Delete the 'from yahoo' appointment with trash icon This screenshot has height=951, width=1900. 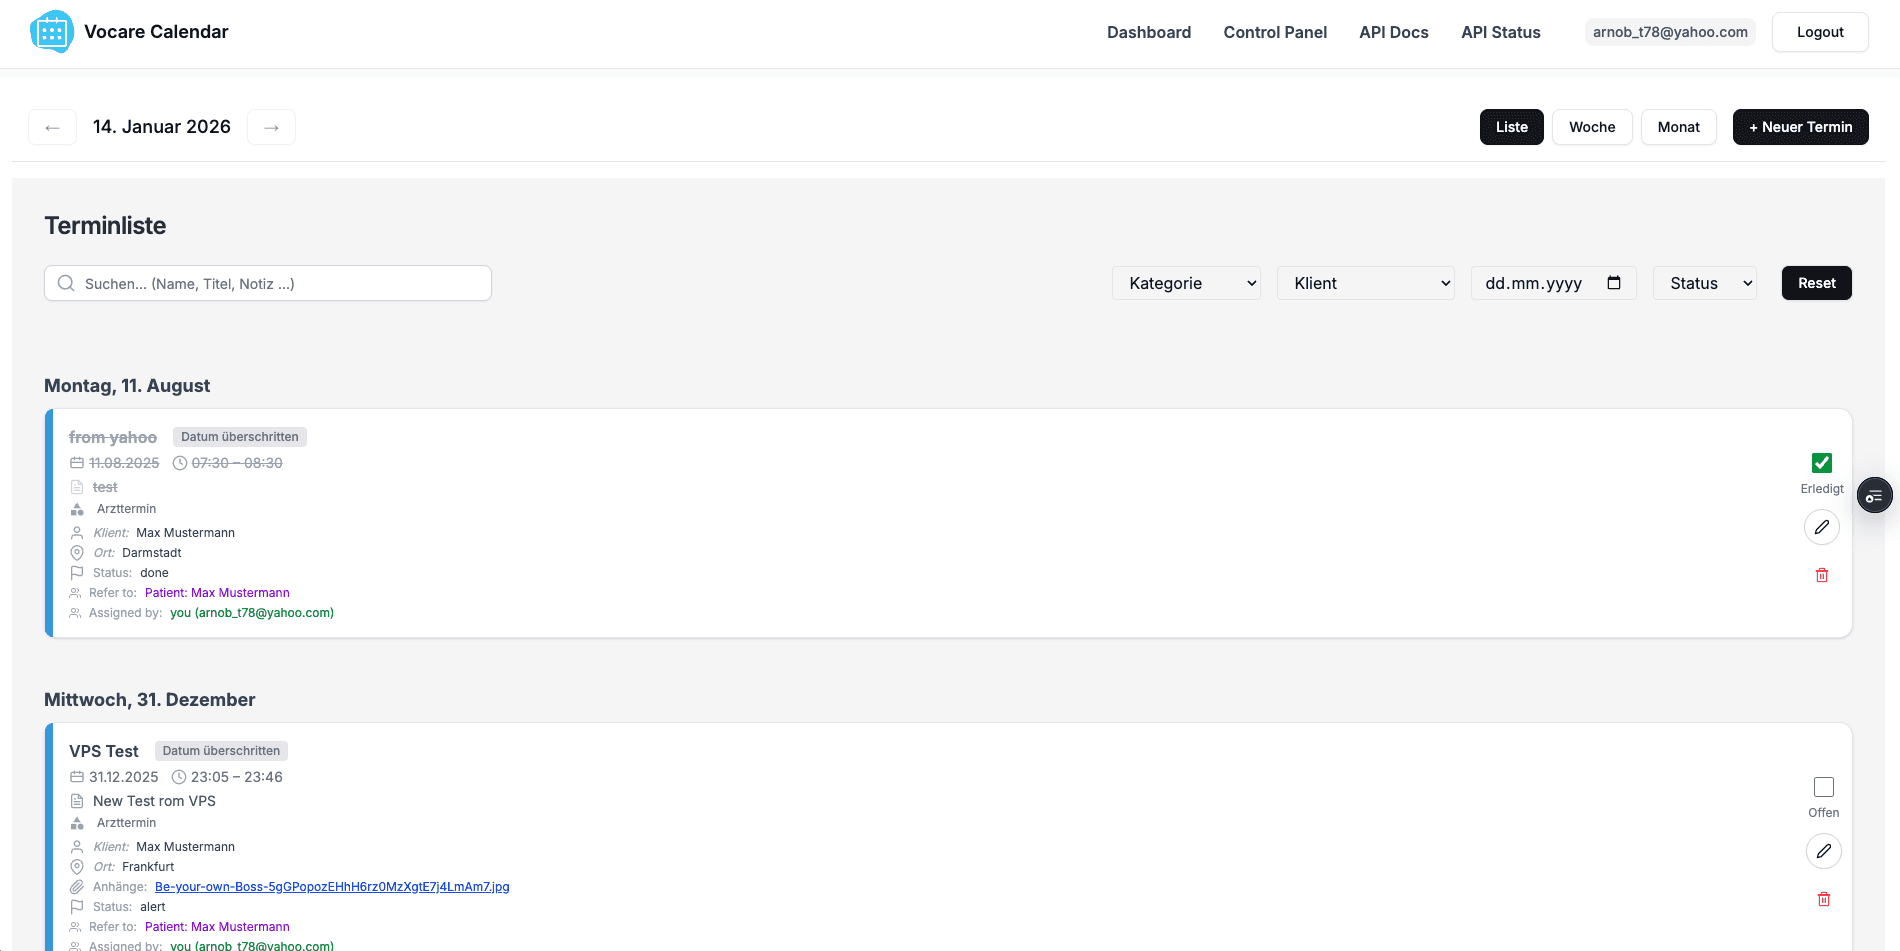click(x=1821, y=575)
